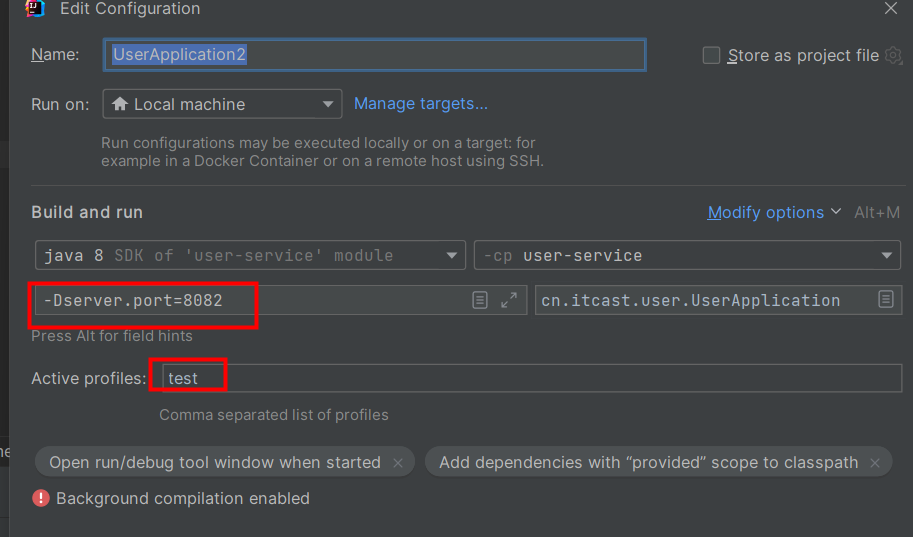Click the VM options field with -Dserver.port=8082
913x537 pixels.
tap(250, 300)
